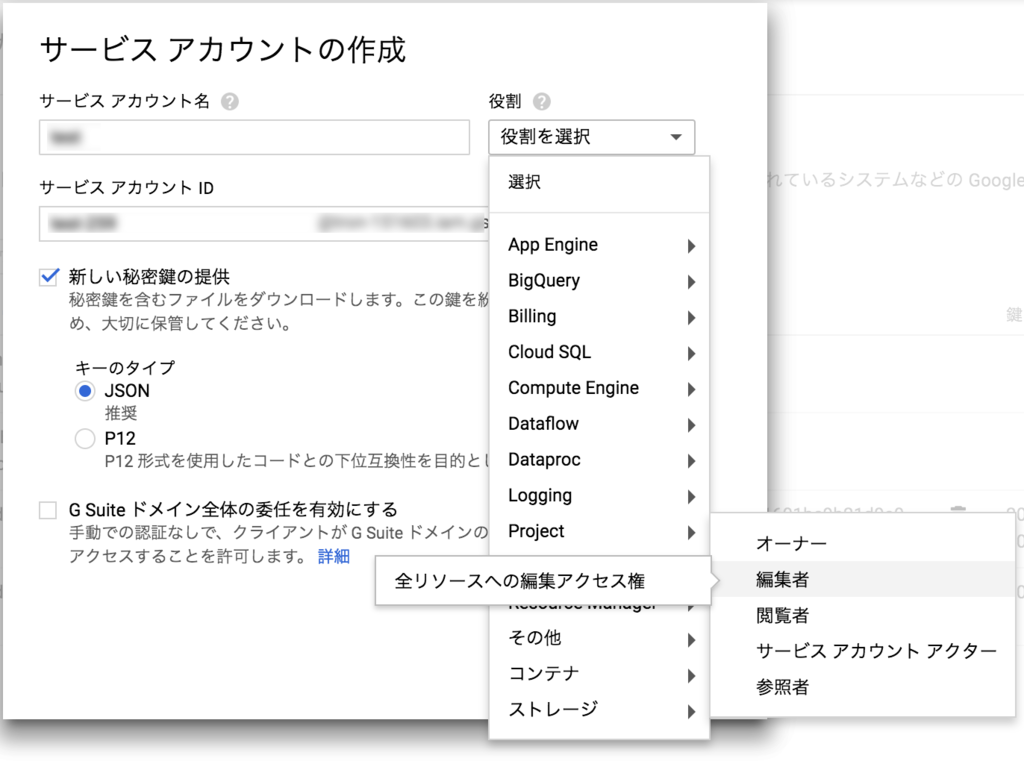Viewport: 1024px width, 770px height.
Task: Expand the Compute Engine role submenu
Action: click(x=599, y=389)
